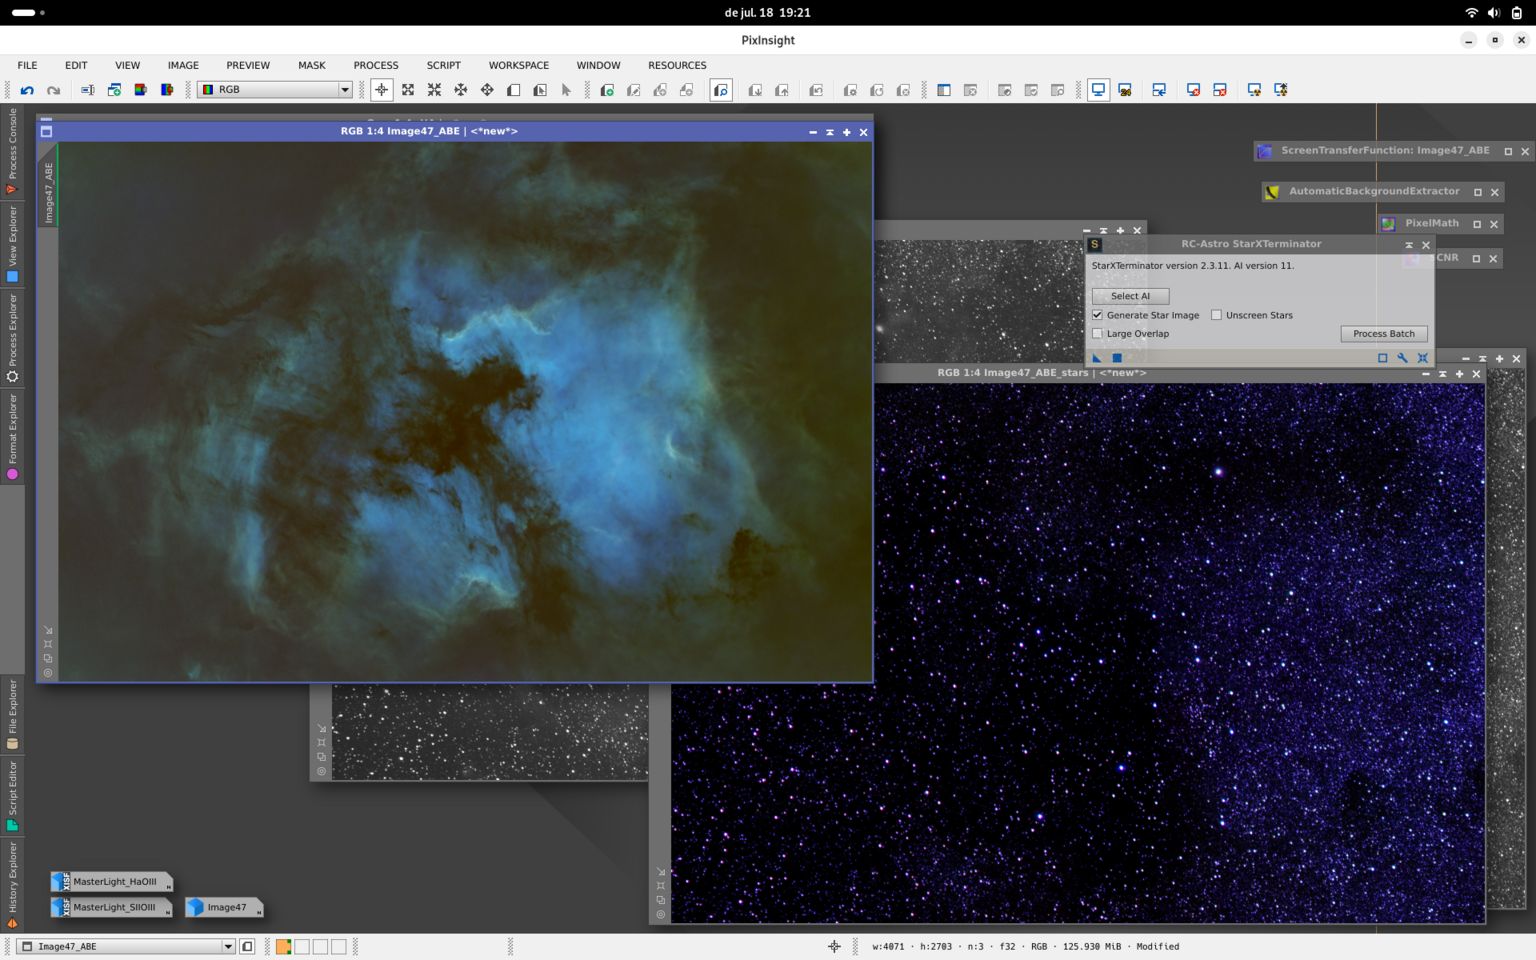
Task: Open the PREVIEW menu
Action: click(248, 65)
